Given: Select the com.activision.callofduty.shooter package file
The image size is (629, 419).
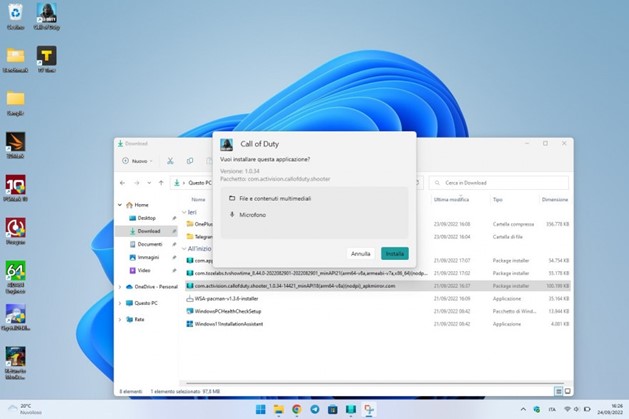Looking at the screenshot, I should [377, 286].
